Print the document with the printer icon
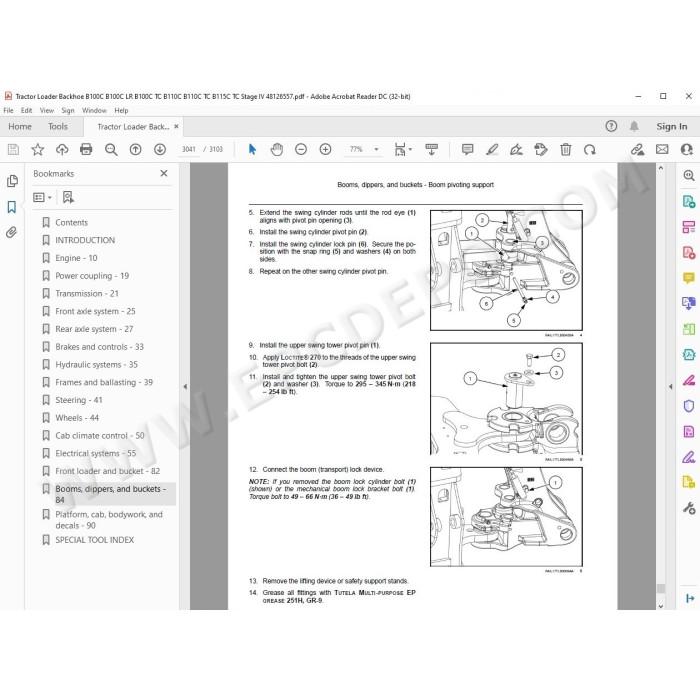This screenshot has width=700, height=700. [x=86, y=149]
